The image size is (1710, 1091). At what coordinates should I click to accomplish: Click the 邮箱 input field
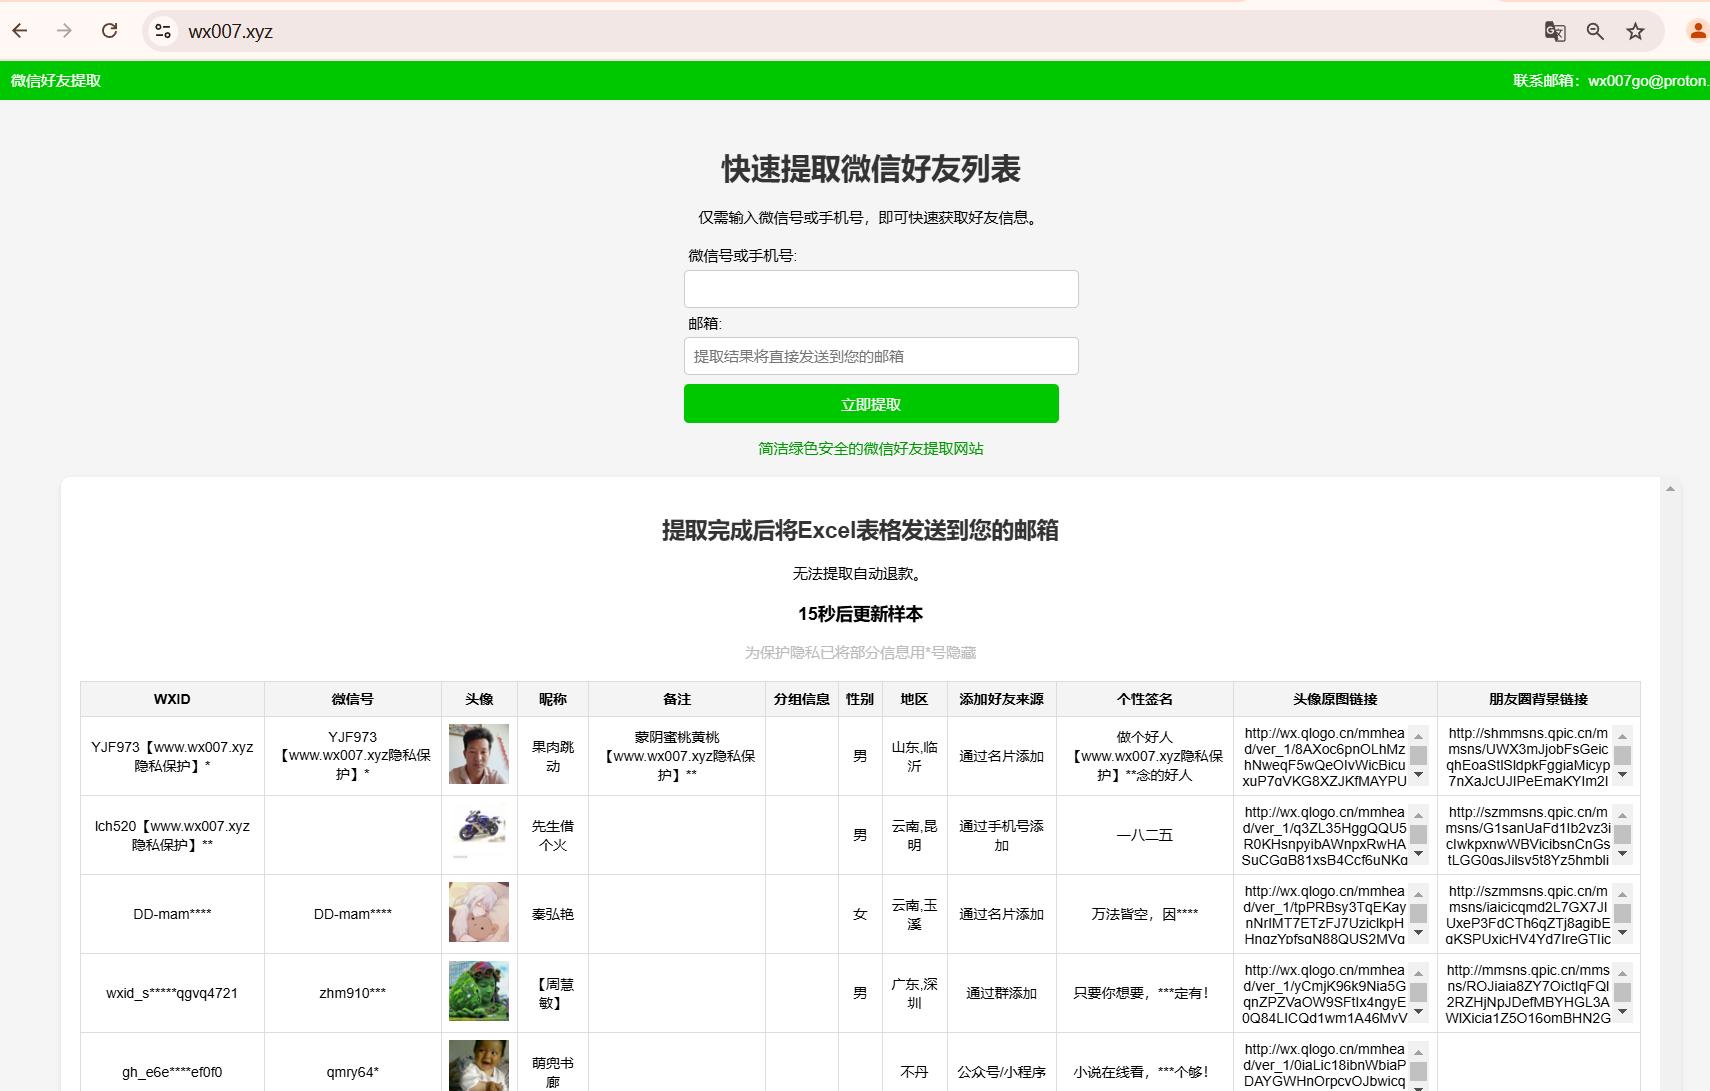881,356
